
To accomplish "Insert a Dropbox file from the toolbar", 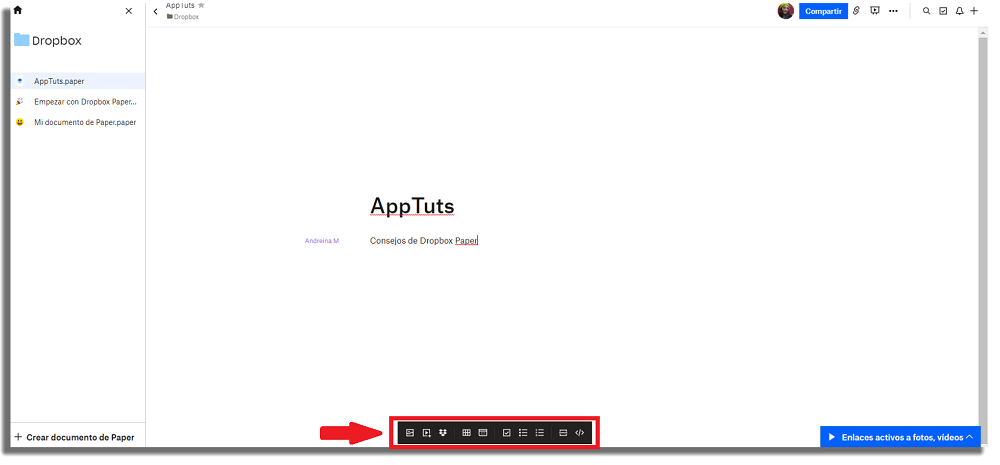I will [x=443, y=432].
